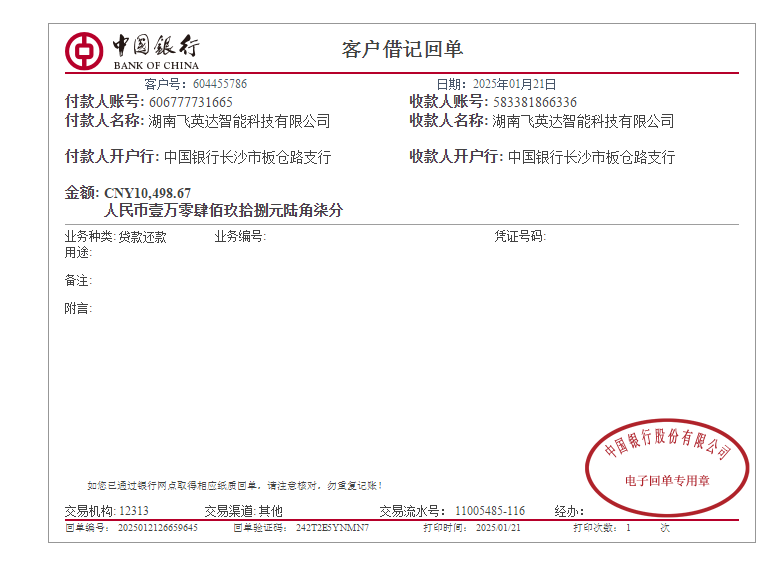
Task: Click the 经办 label
Action: point(569,512)
